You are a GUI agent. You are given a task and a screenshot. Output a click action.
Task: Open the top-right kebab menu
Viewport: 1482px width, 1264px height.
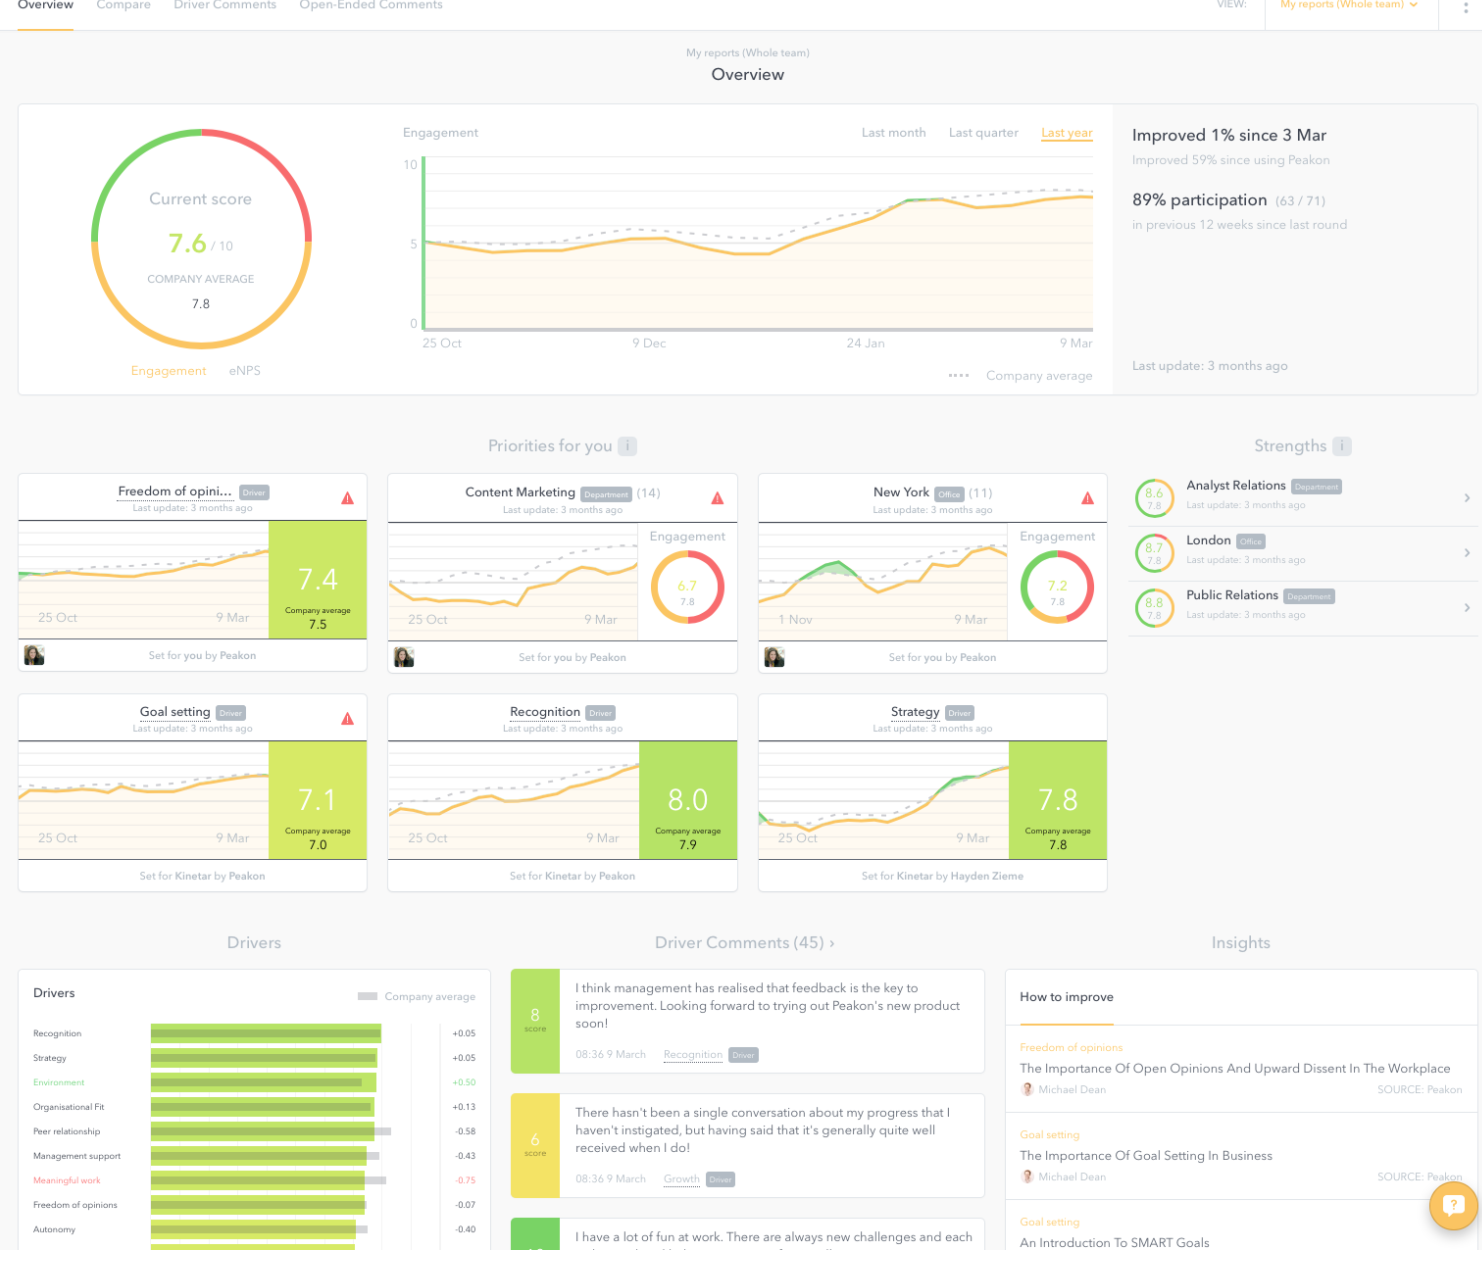pos(1466,7)
